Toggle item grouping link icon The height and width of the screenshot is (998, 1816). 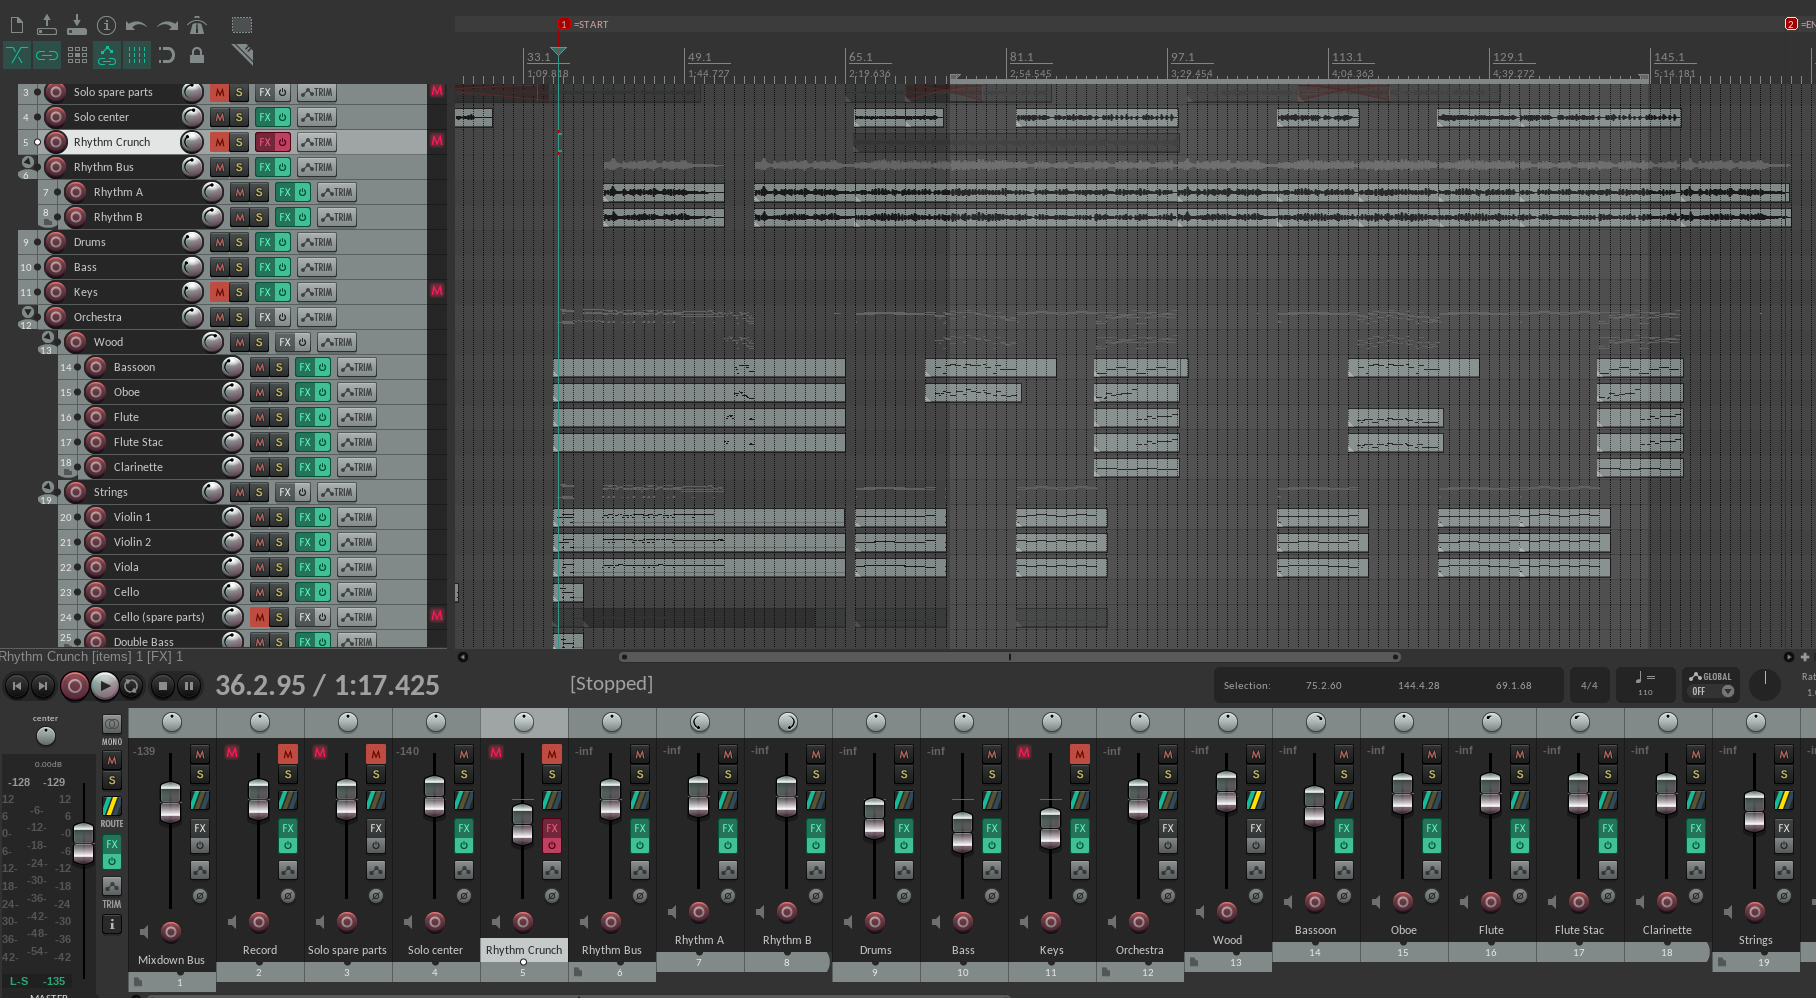point(47,55)
